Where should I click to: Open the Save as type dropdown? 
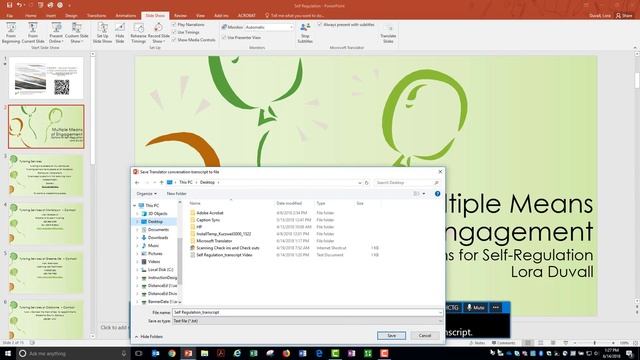[307, 321]
